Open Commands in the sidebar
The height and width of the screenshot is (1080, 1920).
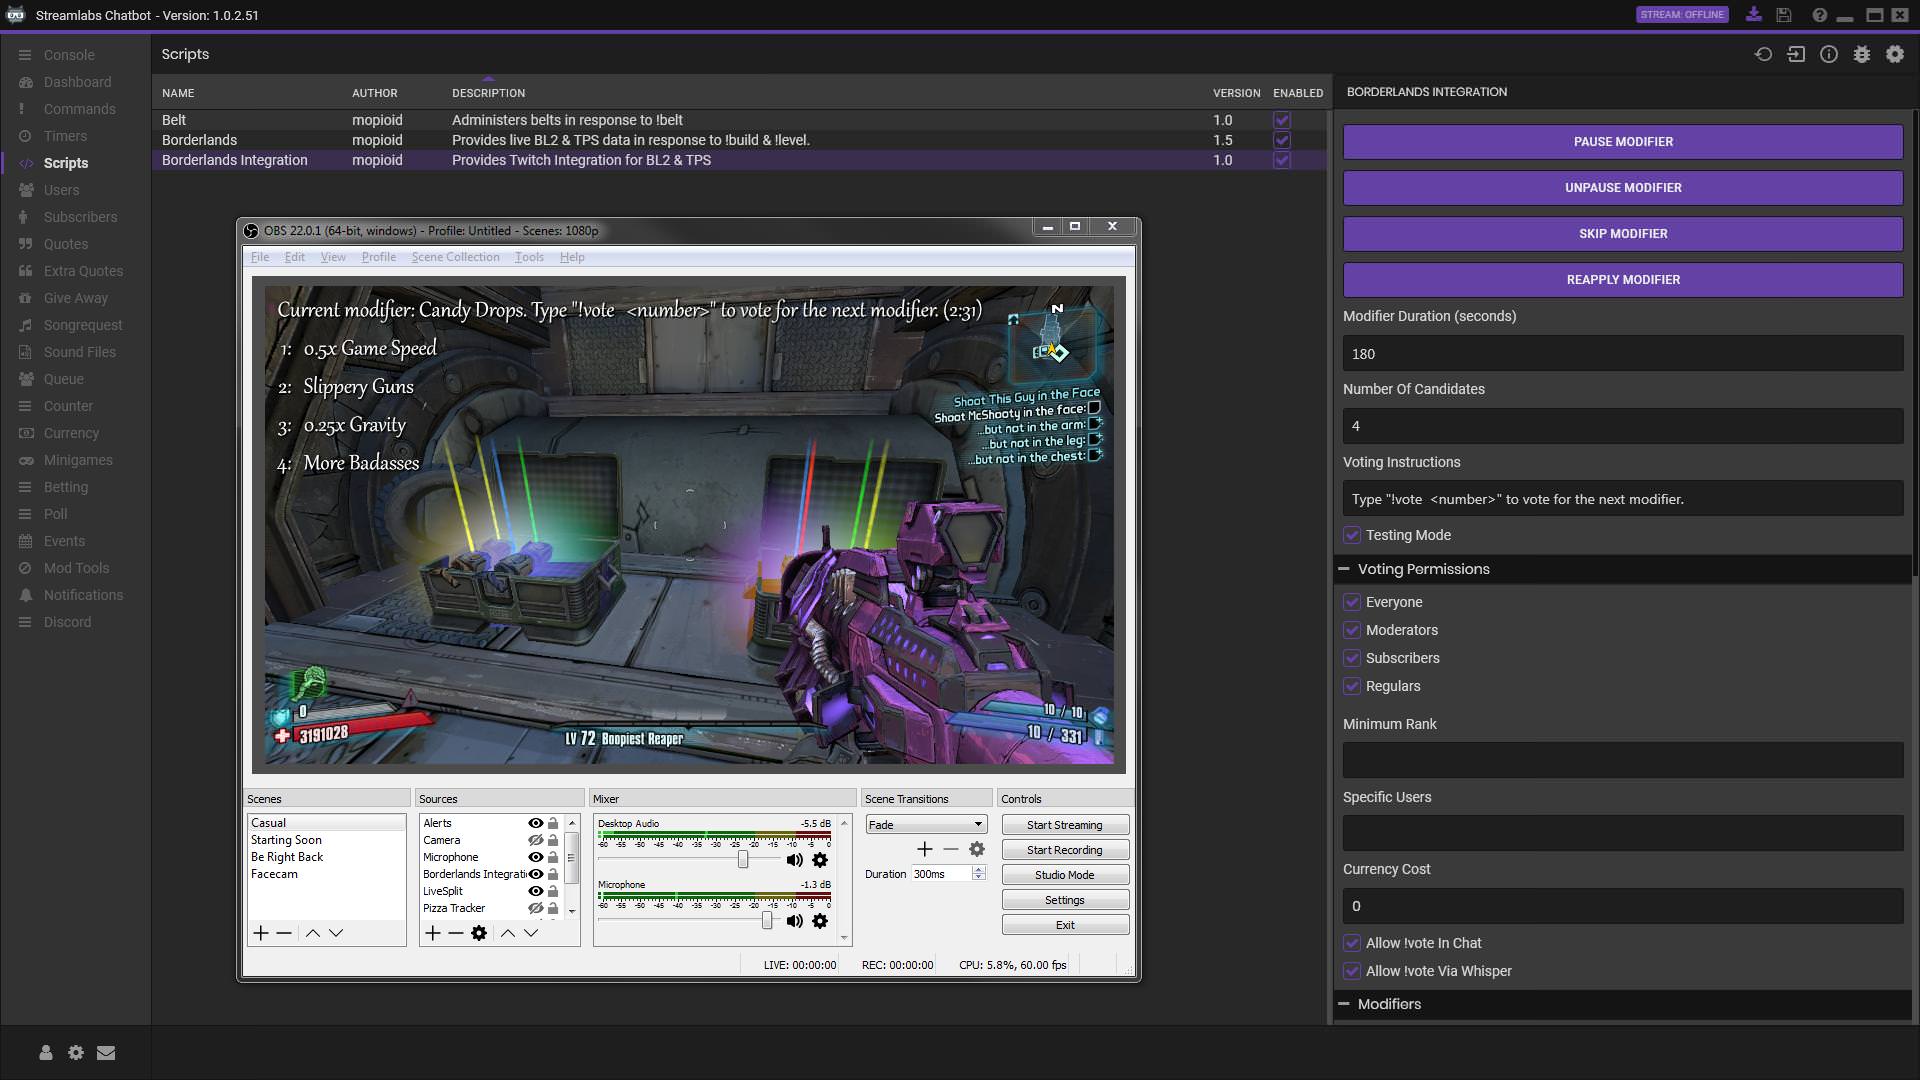click(x=79, y=109)
